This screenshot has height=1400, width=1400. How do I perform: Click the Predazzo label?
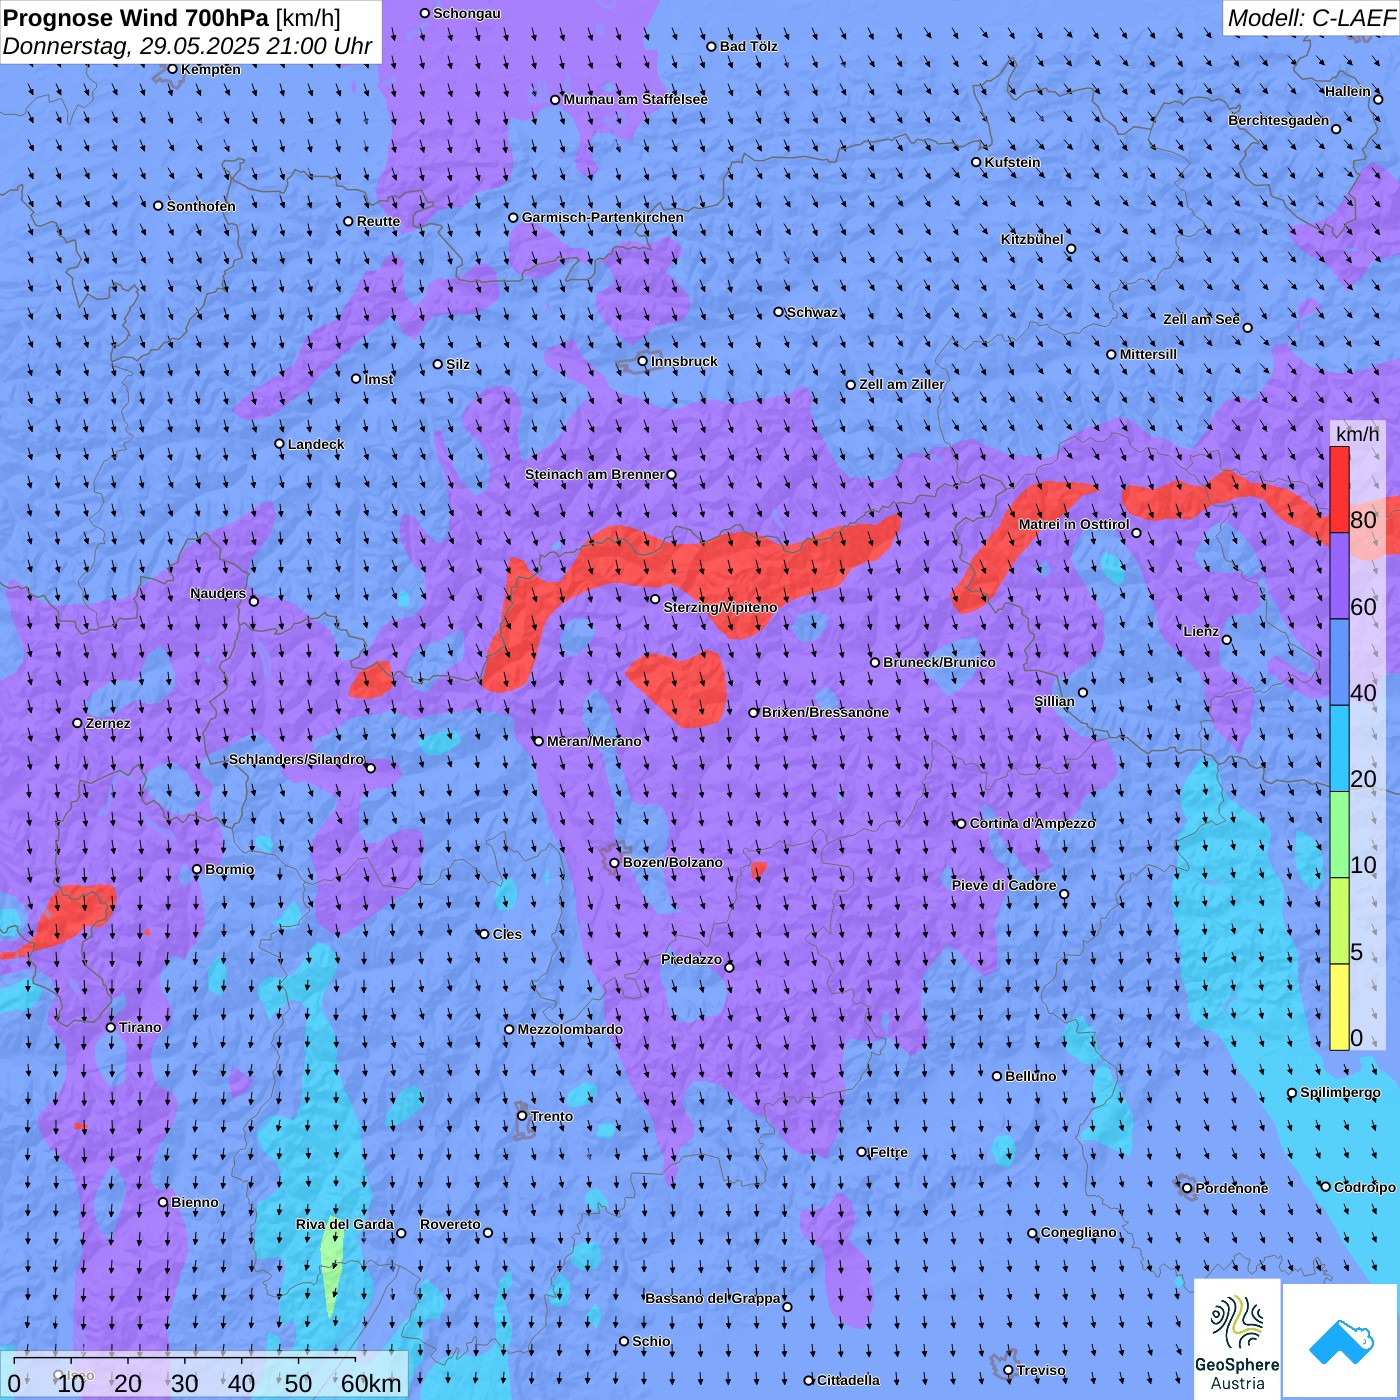point(691,959)
